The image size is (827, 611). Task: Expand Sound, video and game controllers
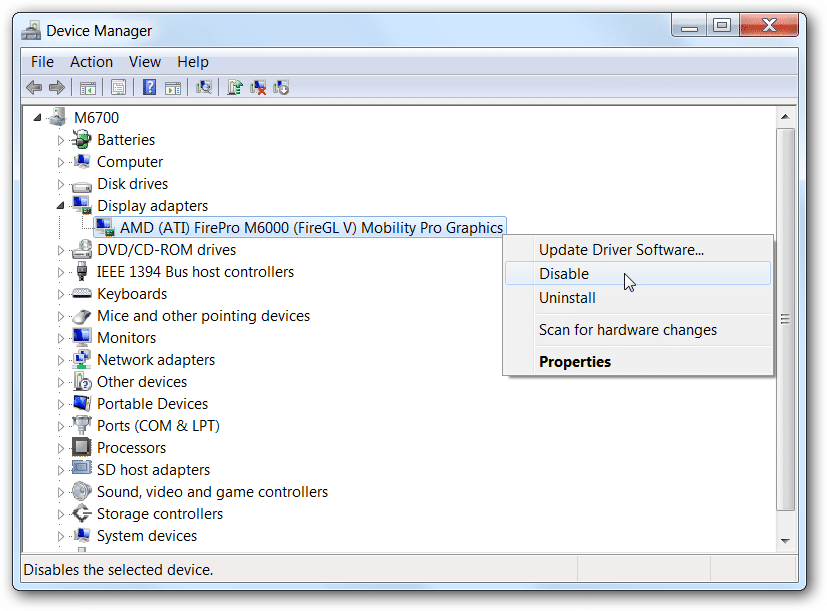tap(61, 492)
